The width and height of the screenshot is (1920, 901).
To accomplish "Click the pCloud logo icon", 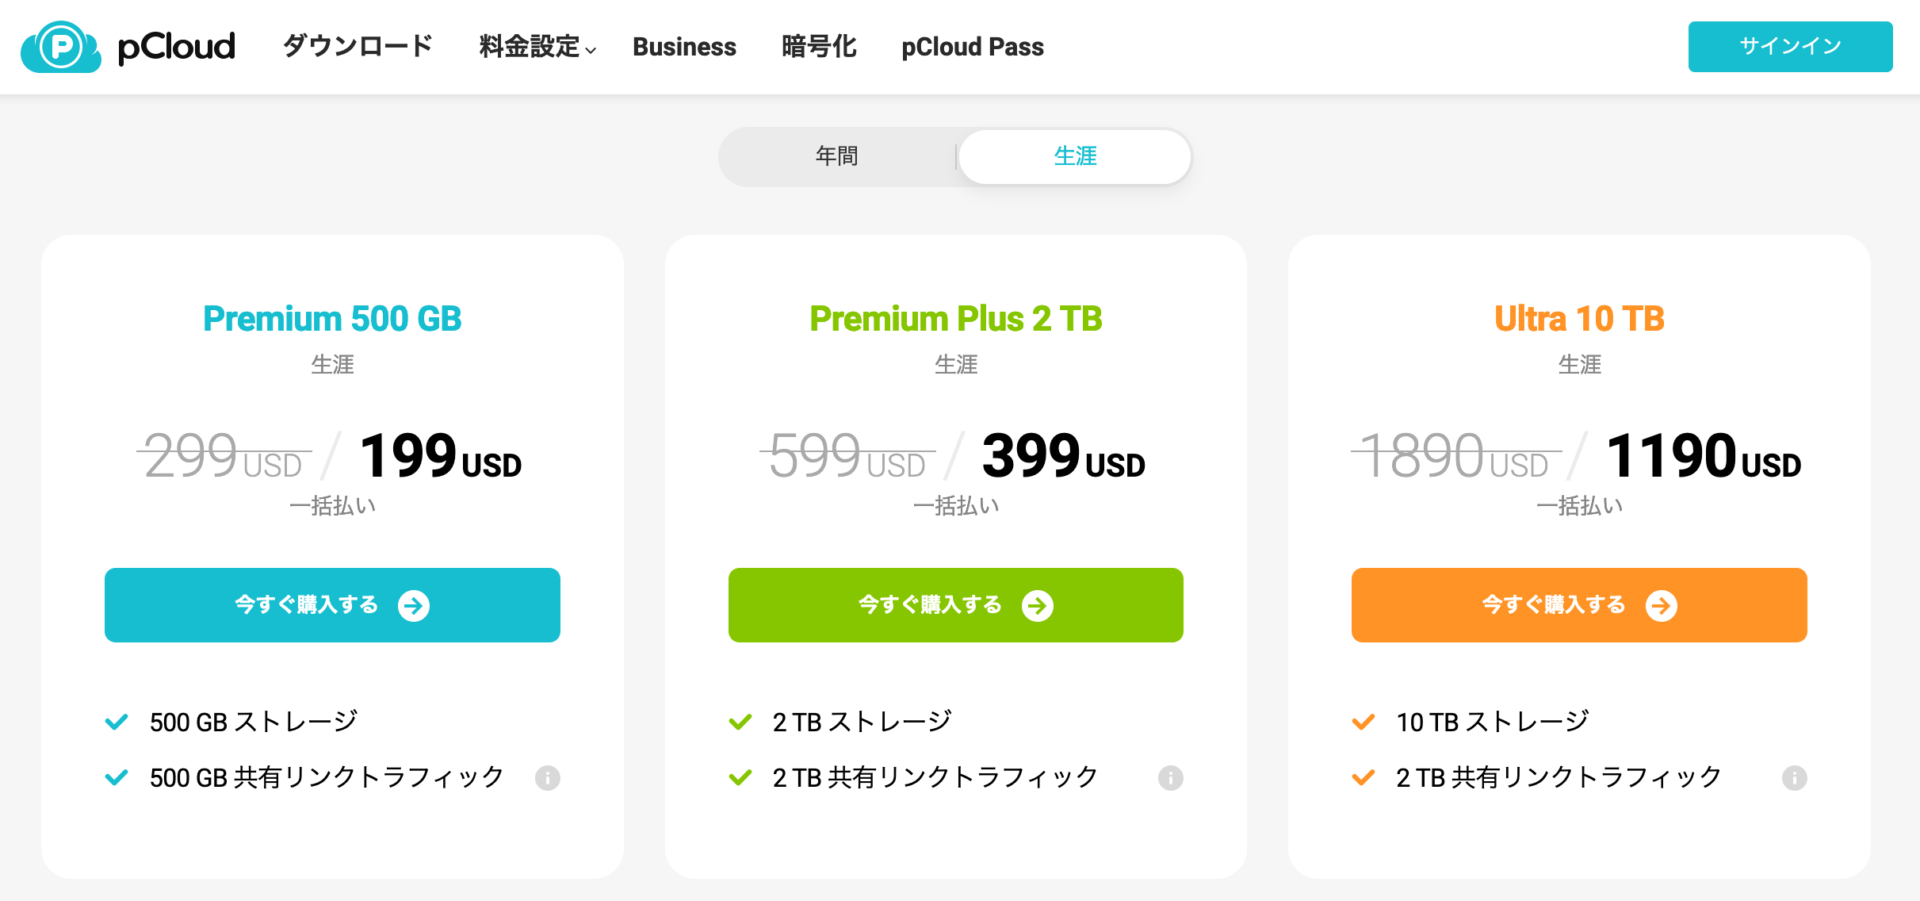I will [x=61, y=47].
